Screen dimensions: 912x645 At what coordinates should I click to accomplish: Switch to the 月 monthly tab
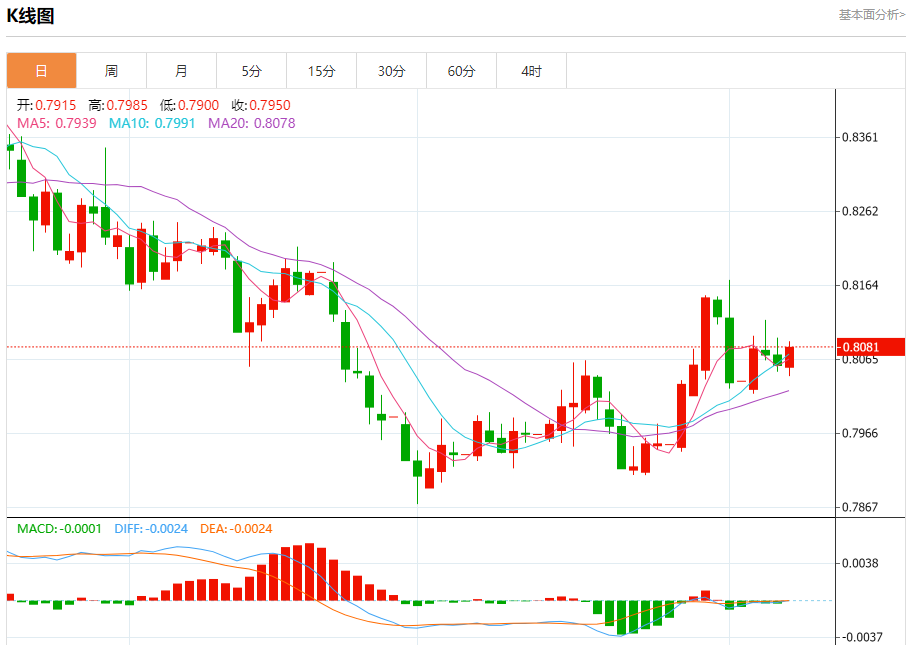tap(181, 71)
